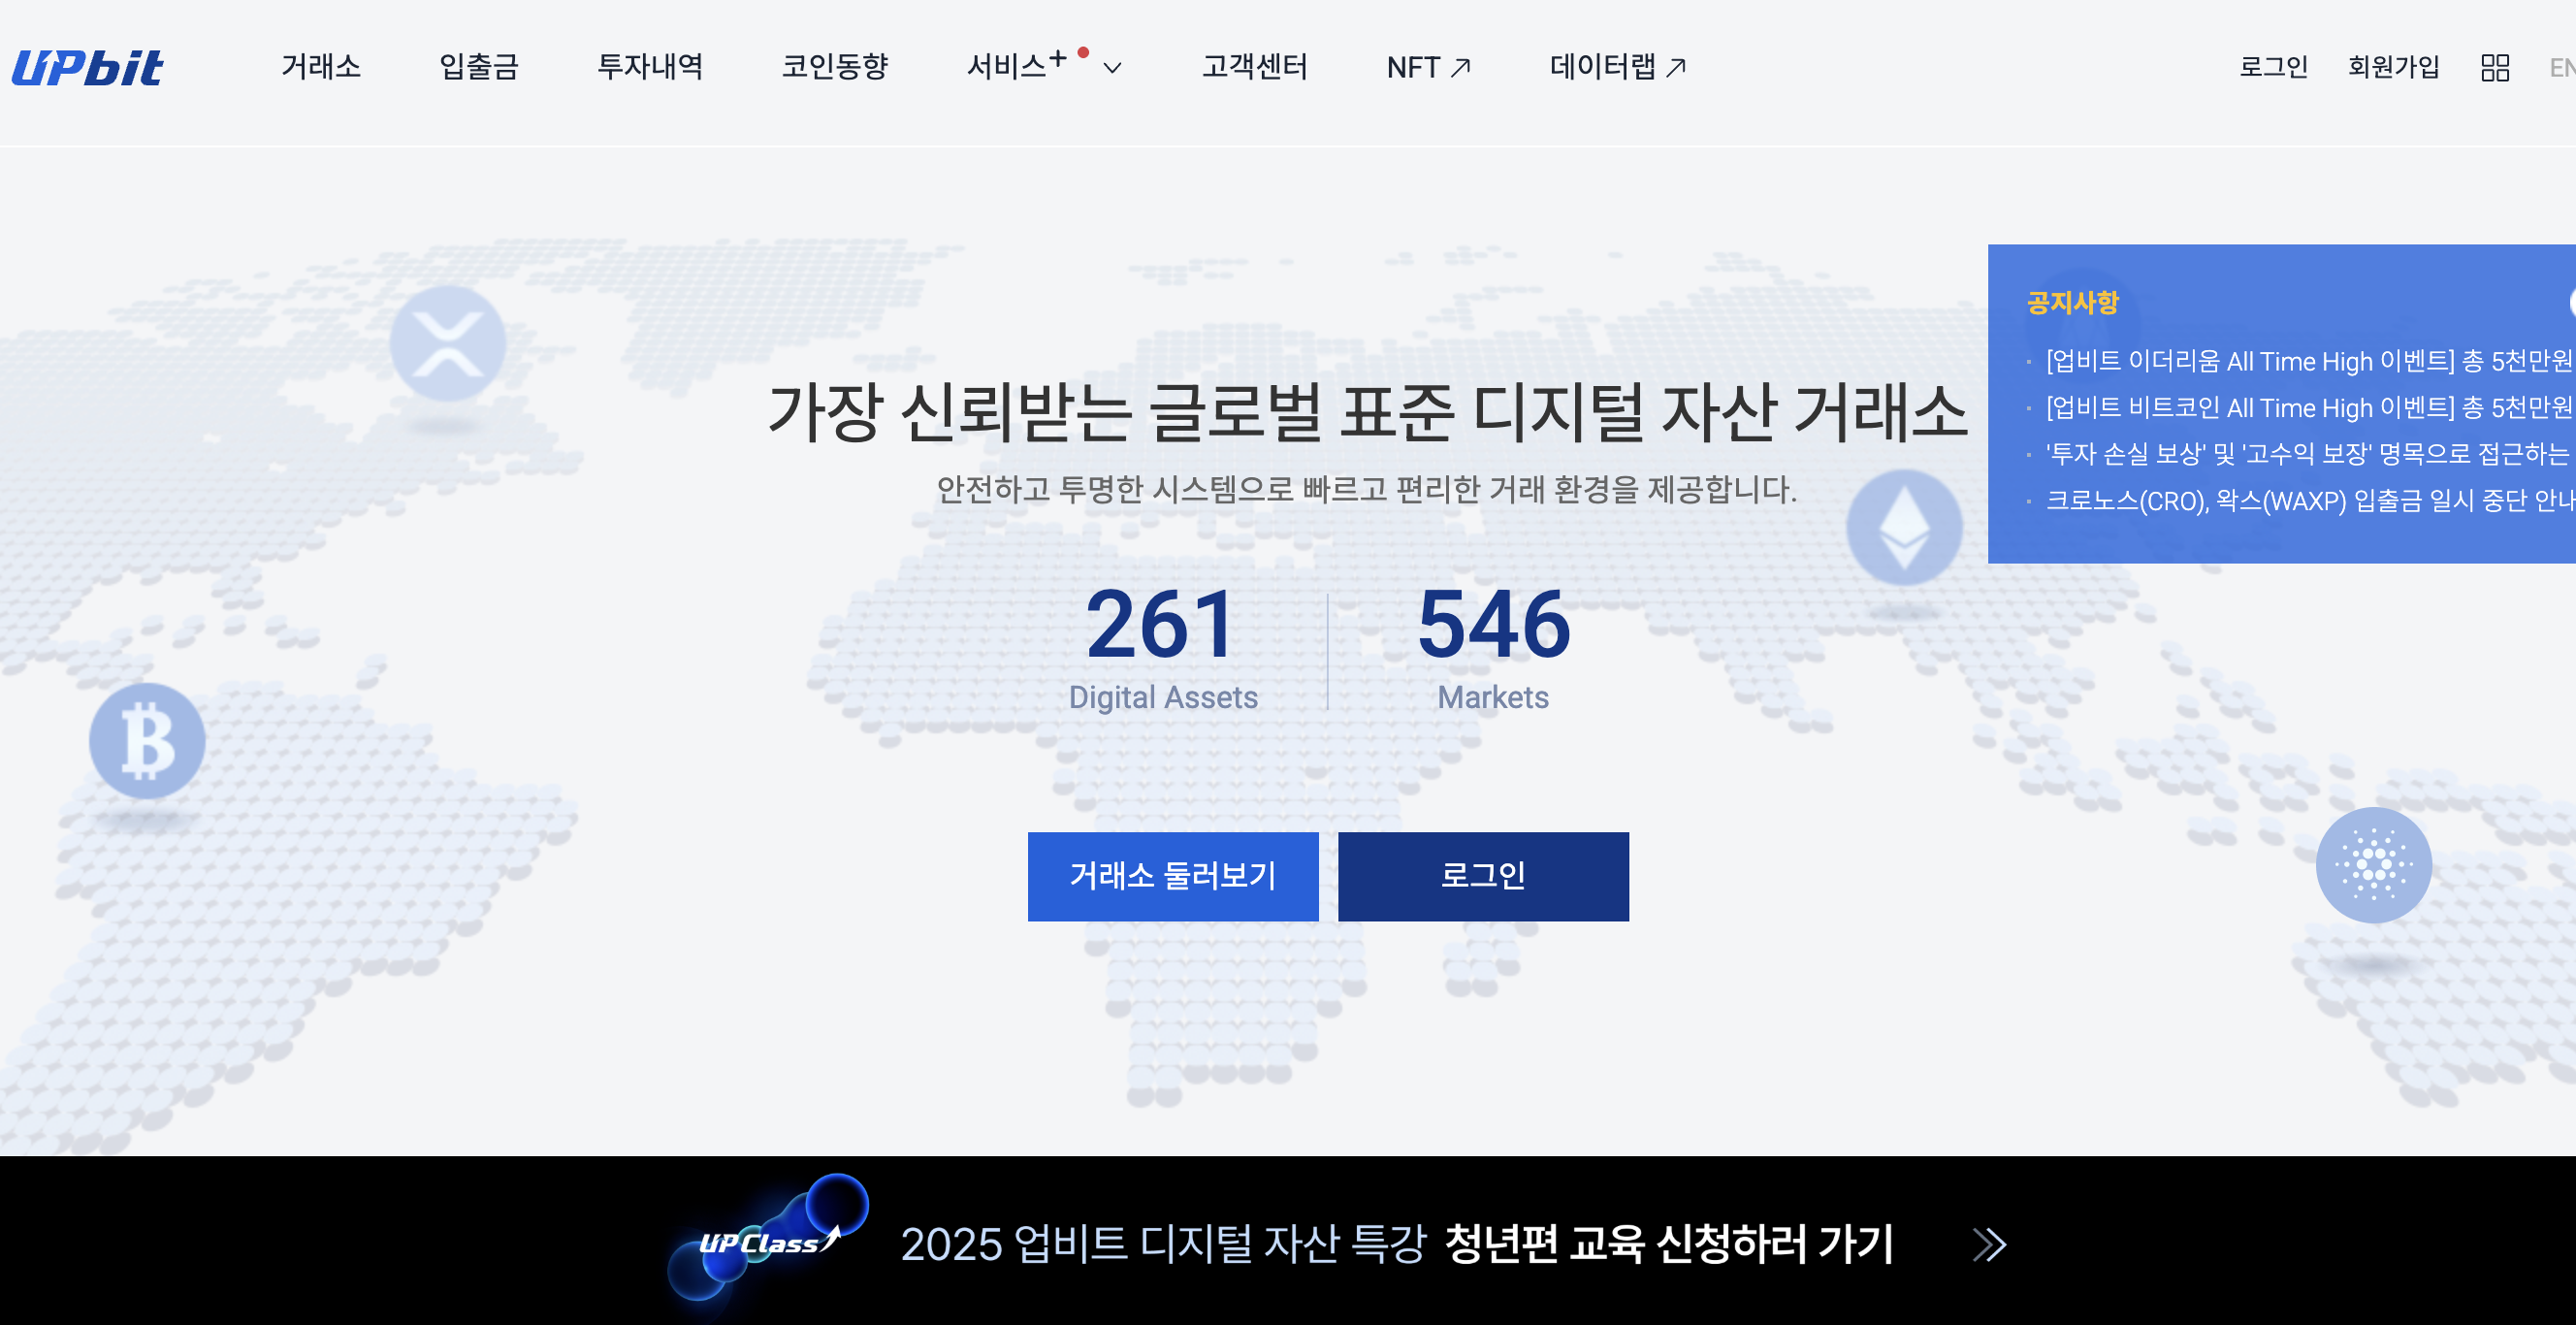
Task: Open the 고객센터 menu item
Action: tap(1254, 68)
